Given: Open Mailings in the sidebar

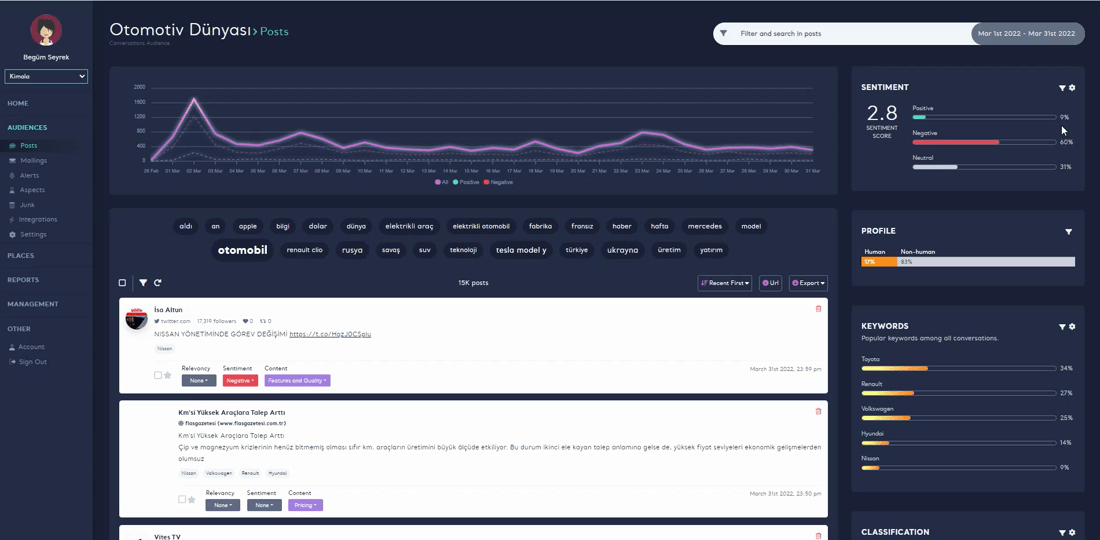Looking at the screenshot, I should (x=33, y=160).
